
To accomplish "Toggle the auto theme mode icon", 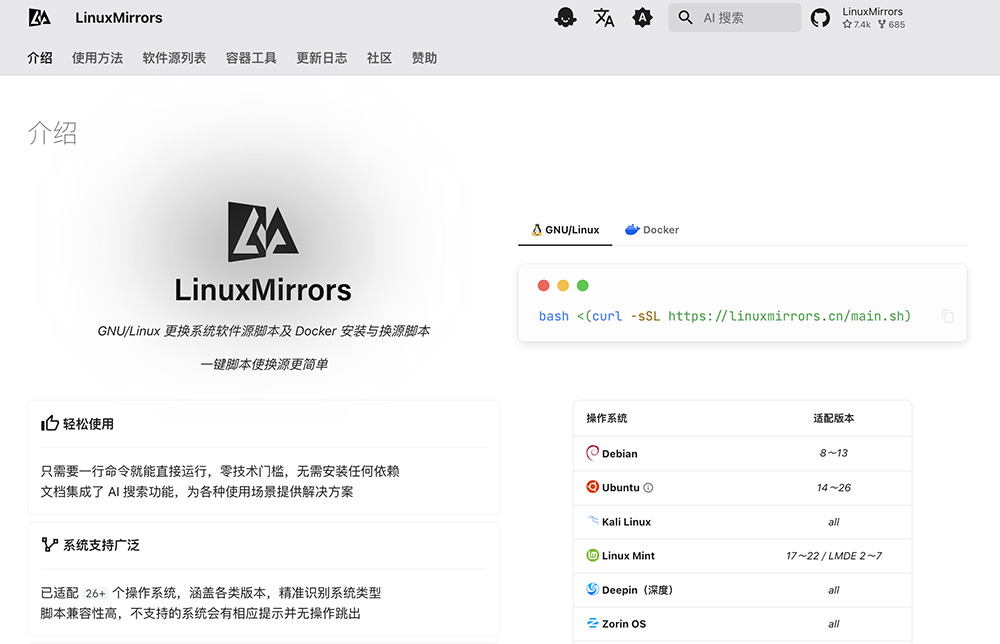I will tap(642, 17).
